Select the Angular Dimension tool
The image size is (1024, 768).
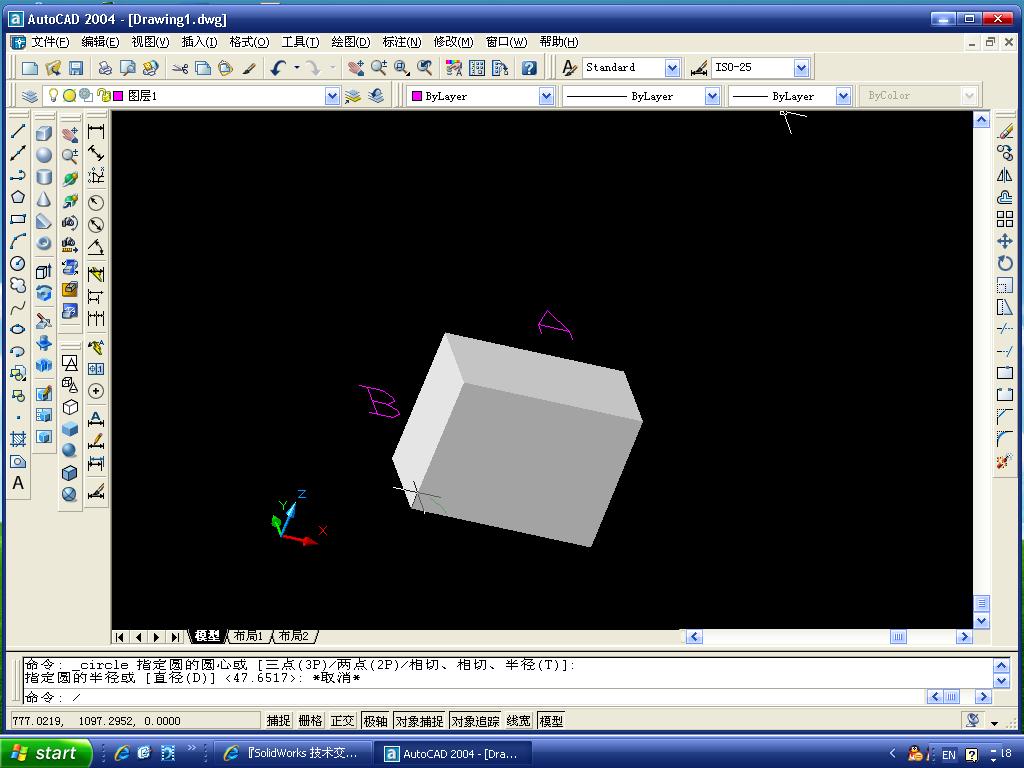96,247
